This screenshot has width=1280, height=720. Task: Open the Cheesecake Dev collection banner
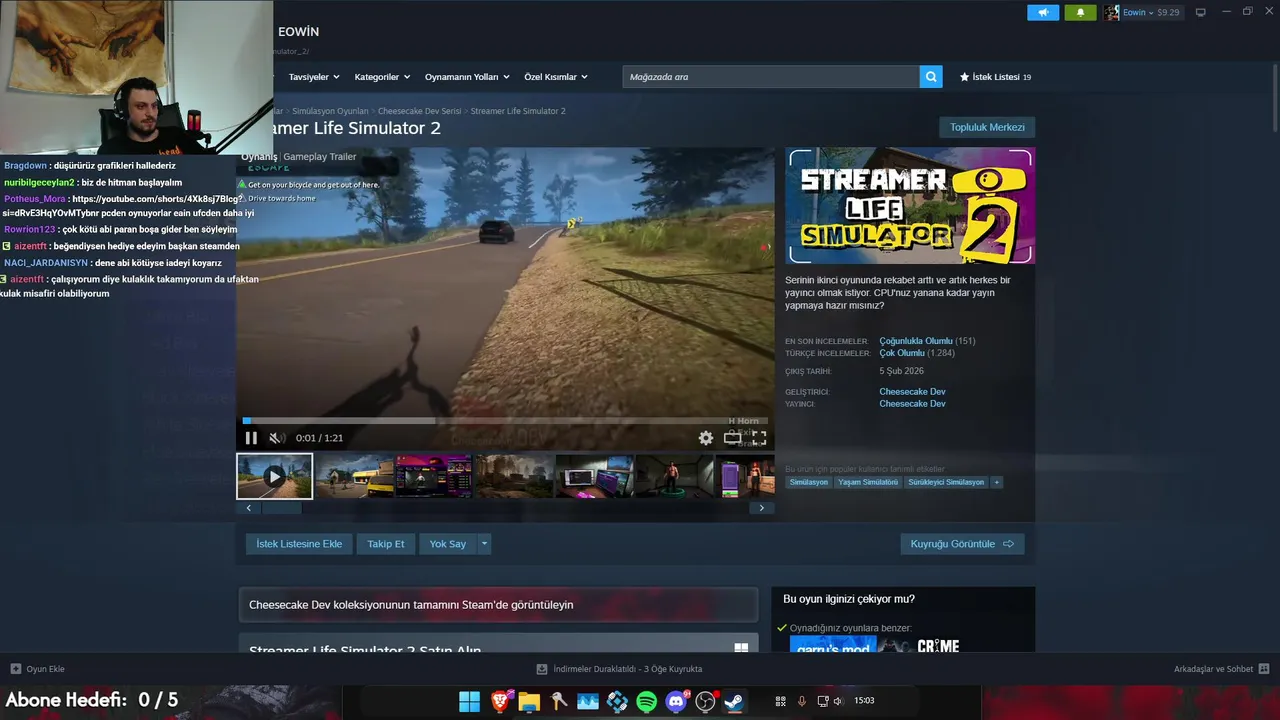click(498, 605)
